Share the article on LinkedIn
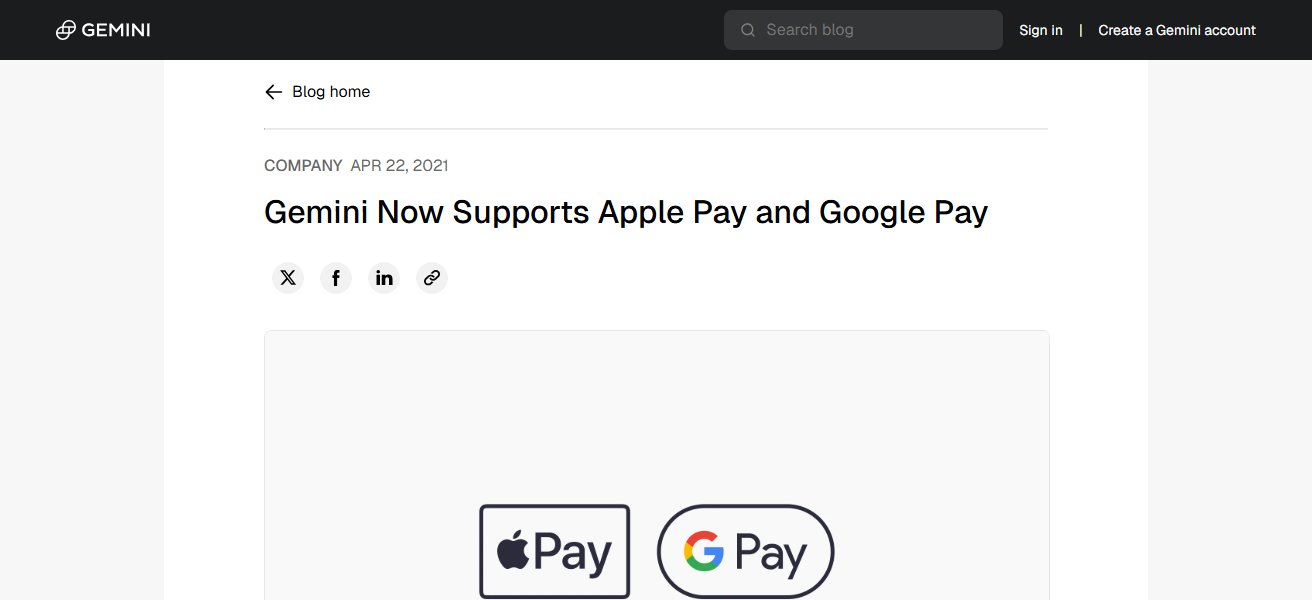Viewport: 1312px width, 600px height. (383, 277)
